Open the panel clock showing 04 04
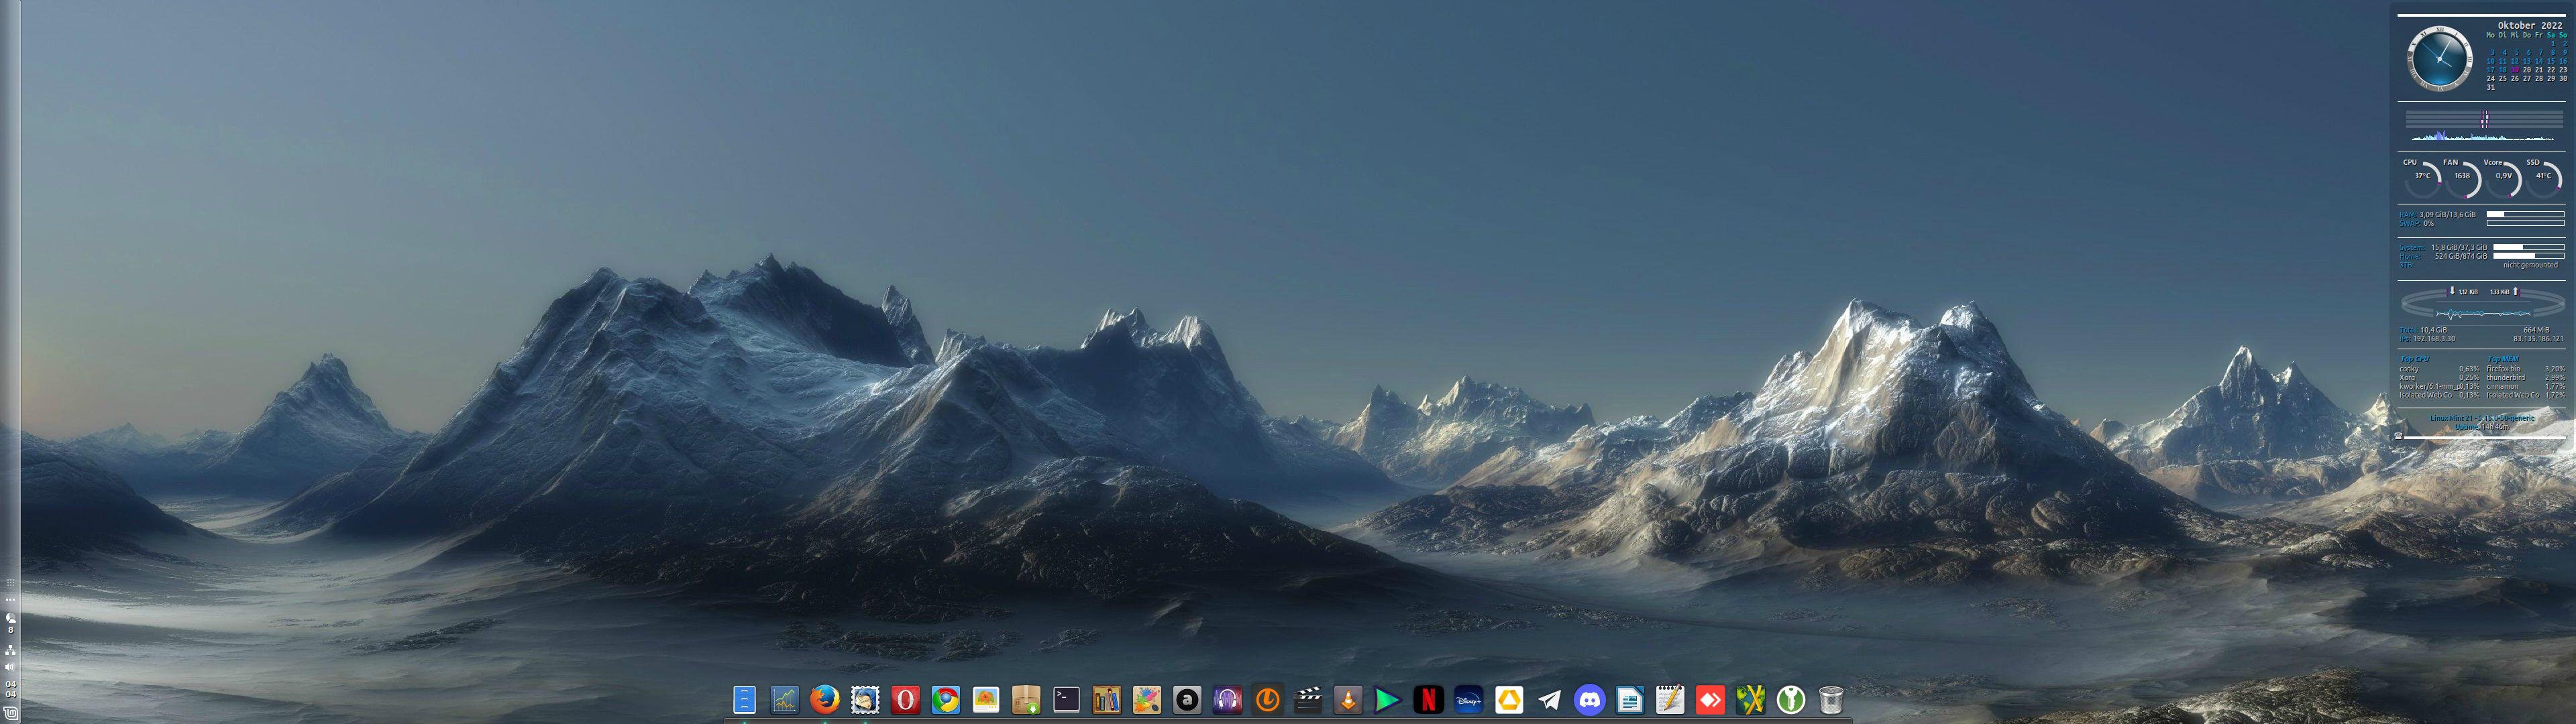The width and height of the screenshot is (2576, 724). 10,689
